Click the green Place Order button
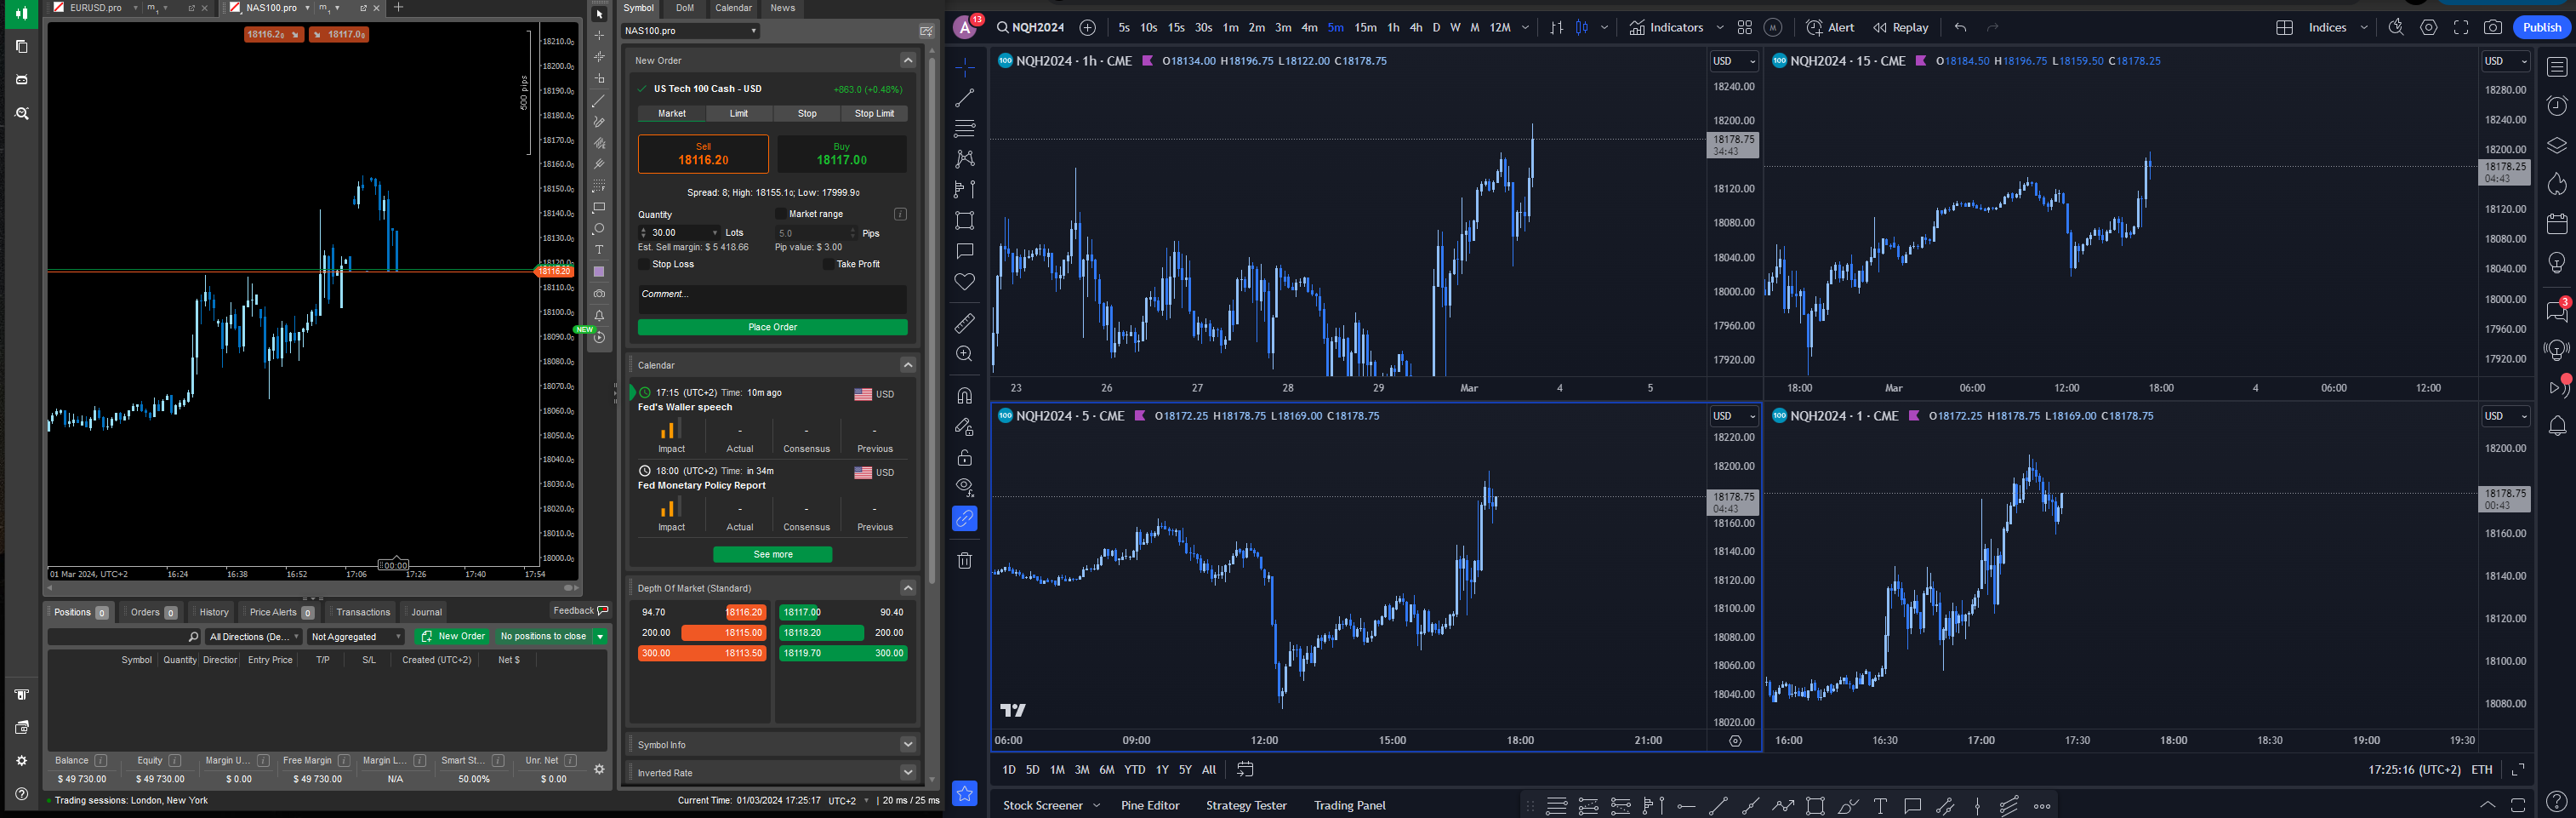The width and height of the screenshot is (2576, 818). pyautogui.click(x=772, y=327)
